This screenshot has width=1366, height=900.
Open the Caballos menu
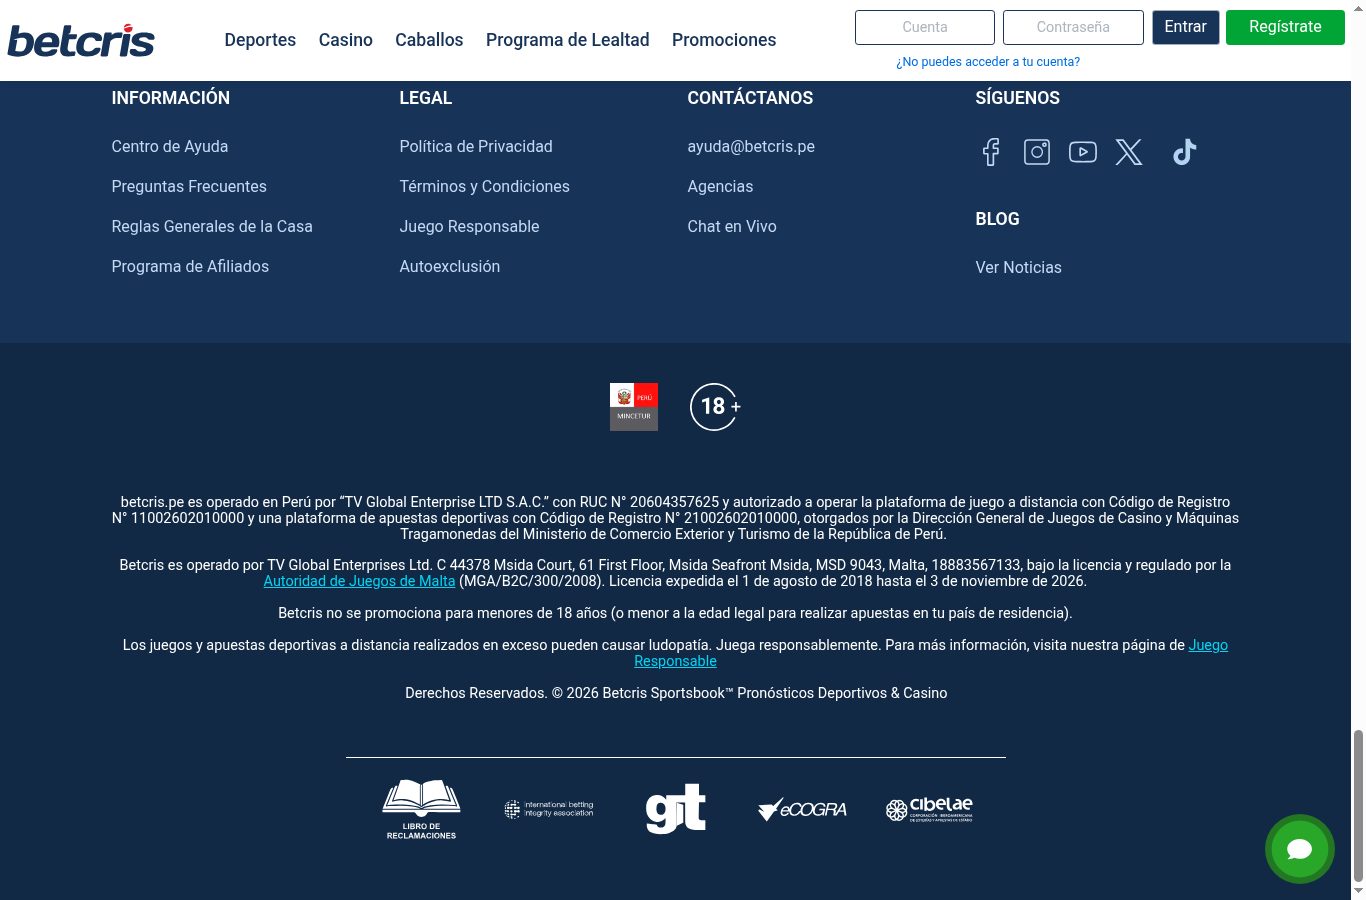429,40
